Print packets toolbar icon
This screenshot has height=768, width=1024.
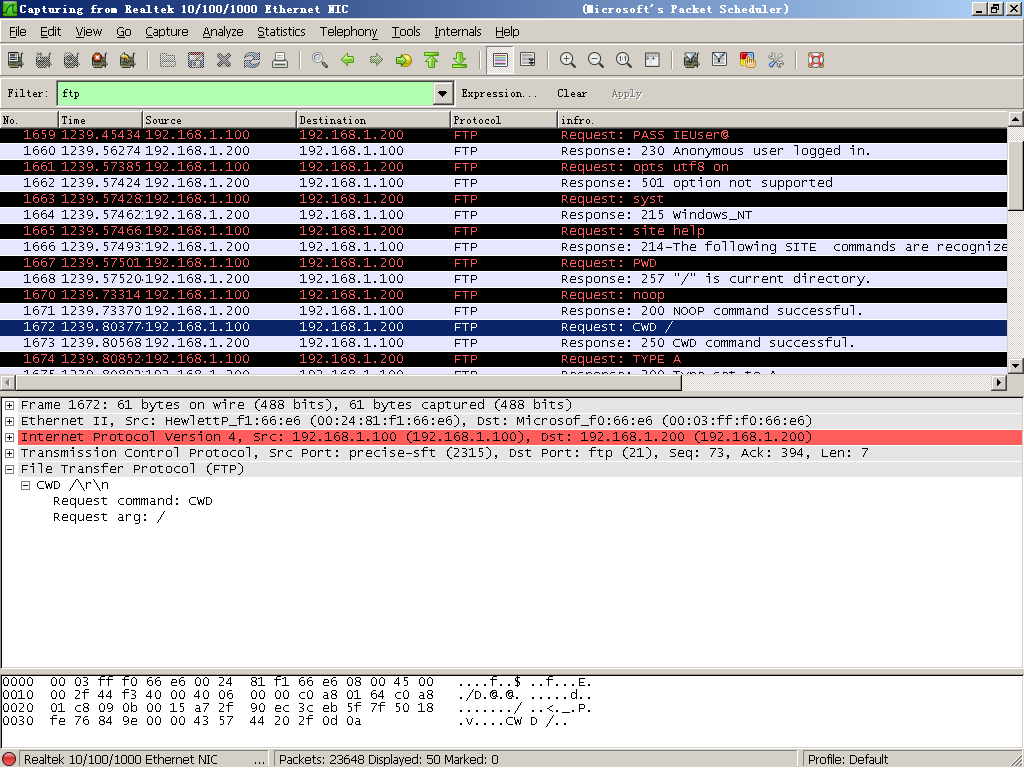coord(280,60)
